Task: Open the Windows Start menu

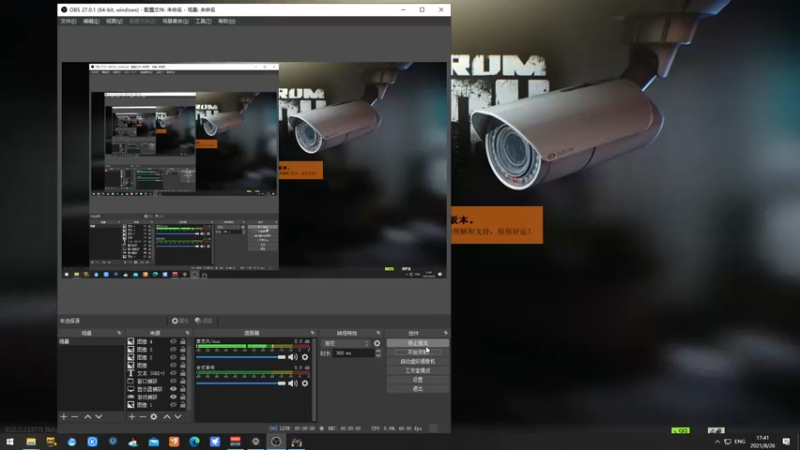Action: click(x=10, y=442)
